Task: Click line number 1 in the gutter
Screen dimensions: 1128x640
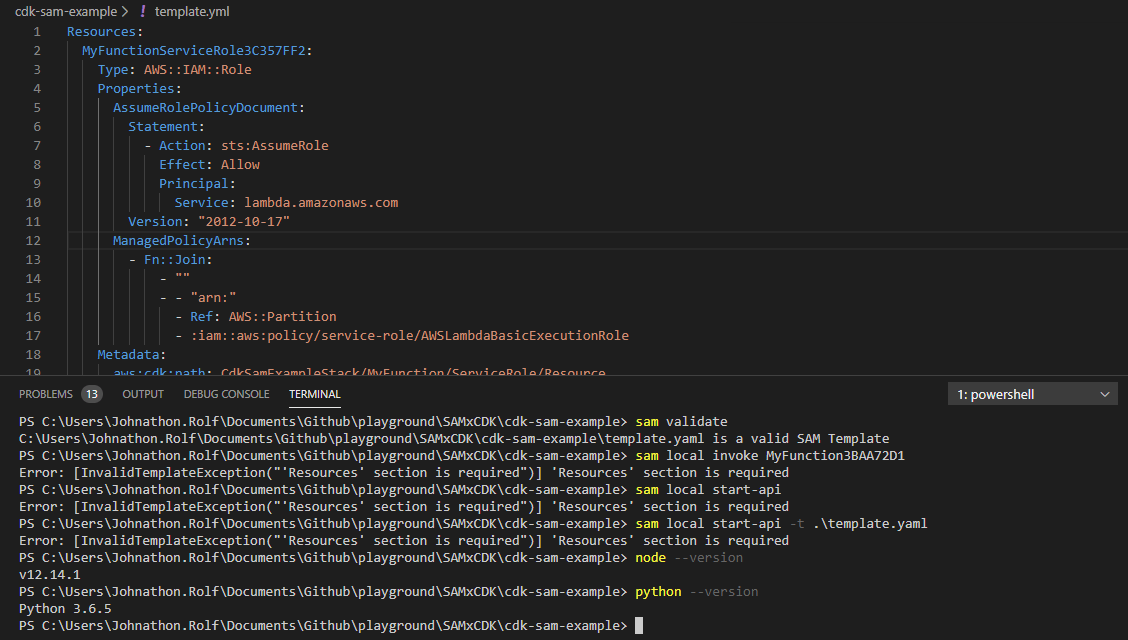Action: coord(37,32)
